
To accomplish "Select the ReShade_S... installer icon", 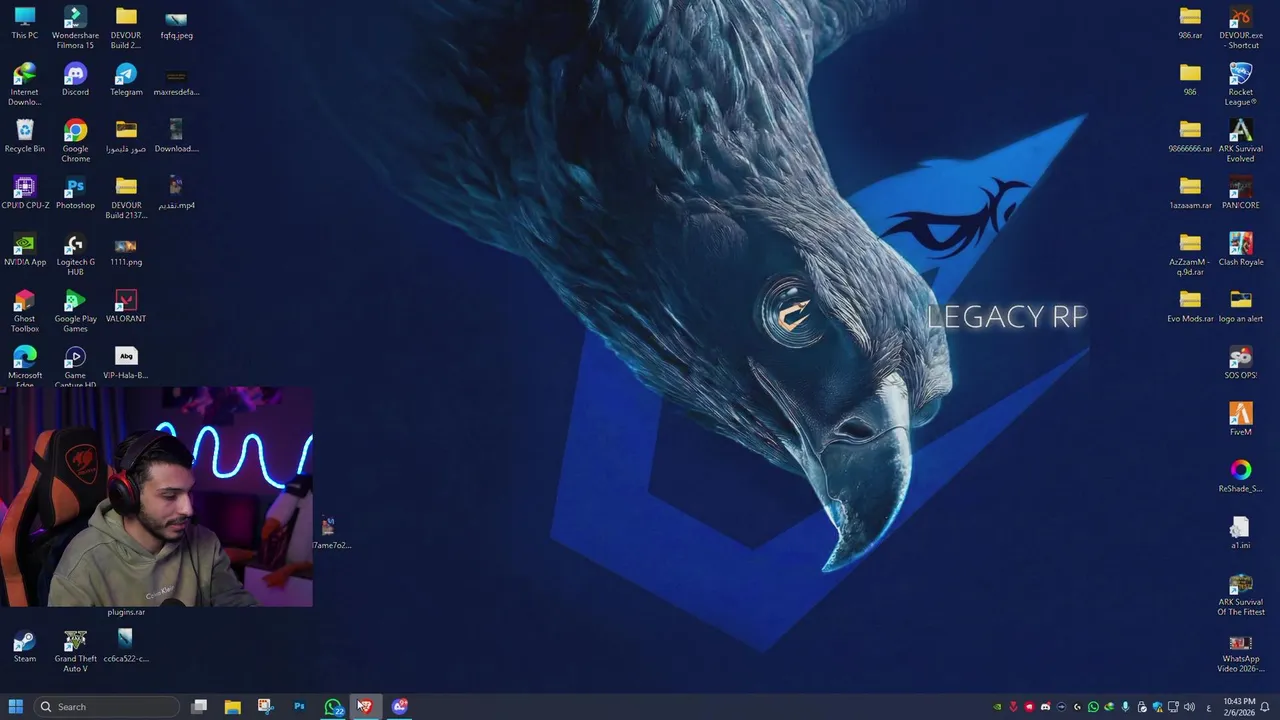I will pos(1240,477).
